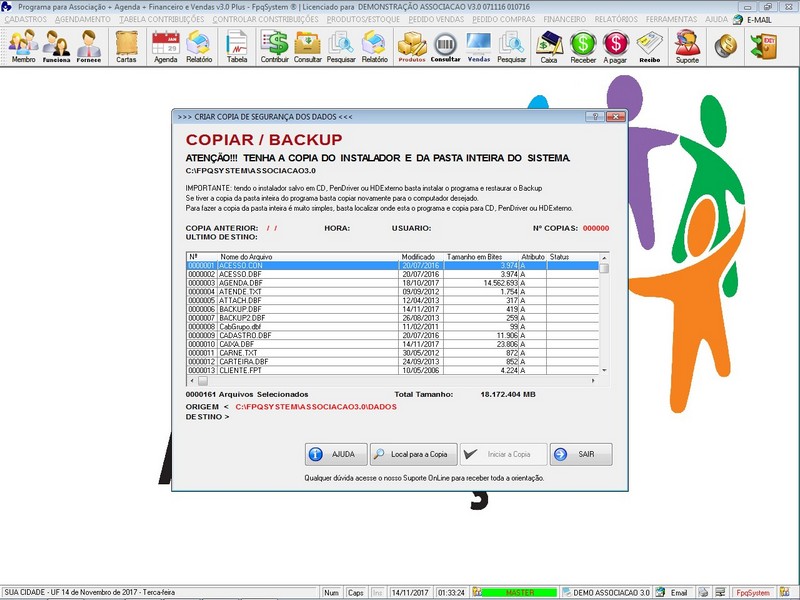This screenshot has height=600, width=800.
Task: Select the CabGrupo.dbf file row
Action: coord(392,326)
